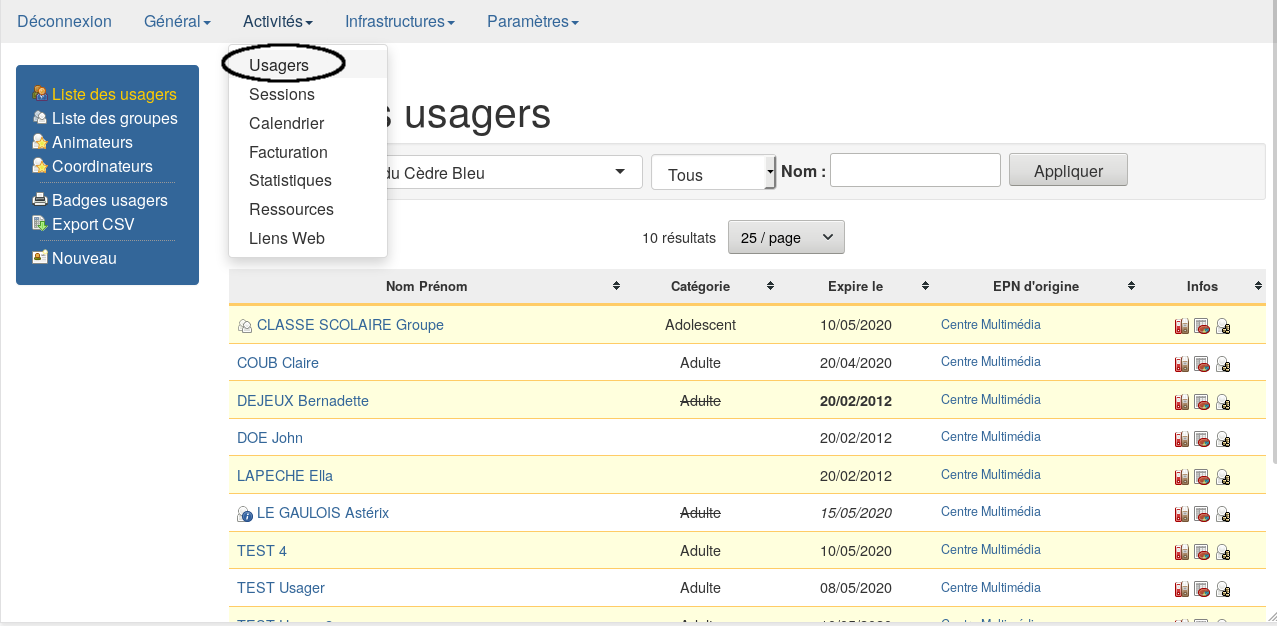
Task: Click the binders icon in CLASSE SCOLAIRE row
Action: point(1181,326)
